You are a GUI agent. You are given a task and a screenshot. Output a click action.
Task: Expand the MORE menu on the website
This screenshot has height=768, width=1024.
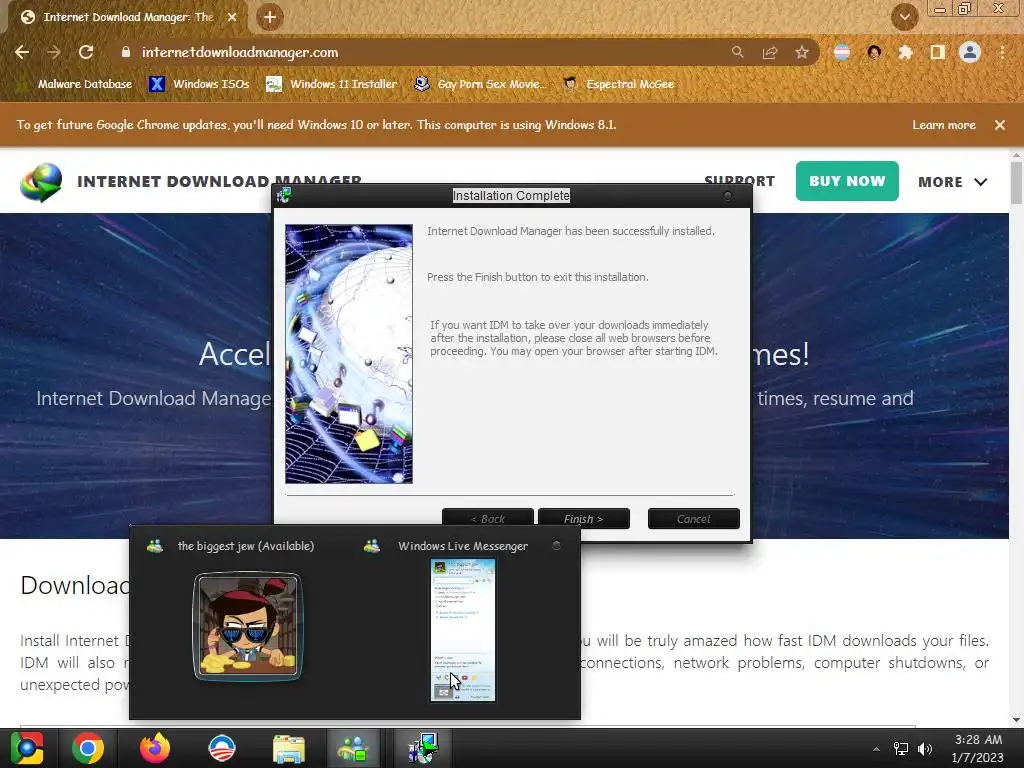[952, 182]
